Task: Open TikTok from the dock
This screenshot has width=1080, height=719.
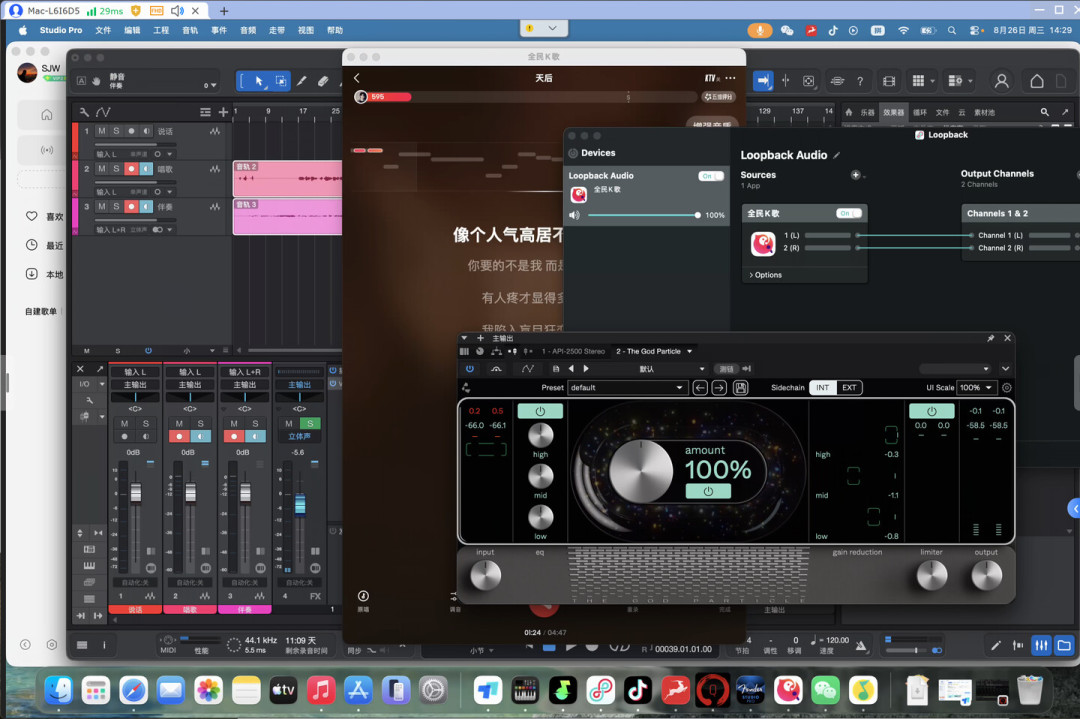Action: [637, 689]
